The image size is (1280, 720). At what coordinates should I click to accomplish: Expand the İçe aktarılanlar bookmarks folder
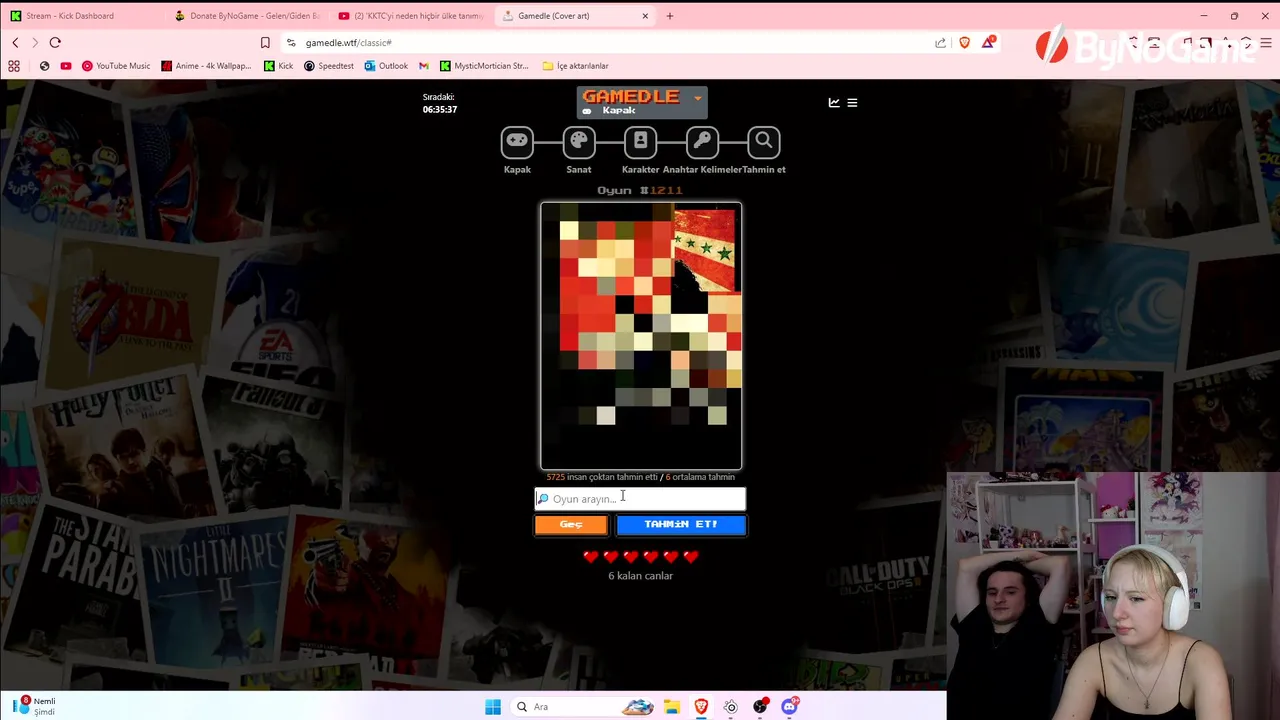click(575, 66)
